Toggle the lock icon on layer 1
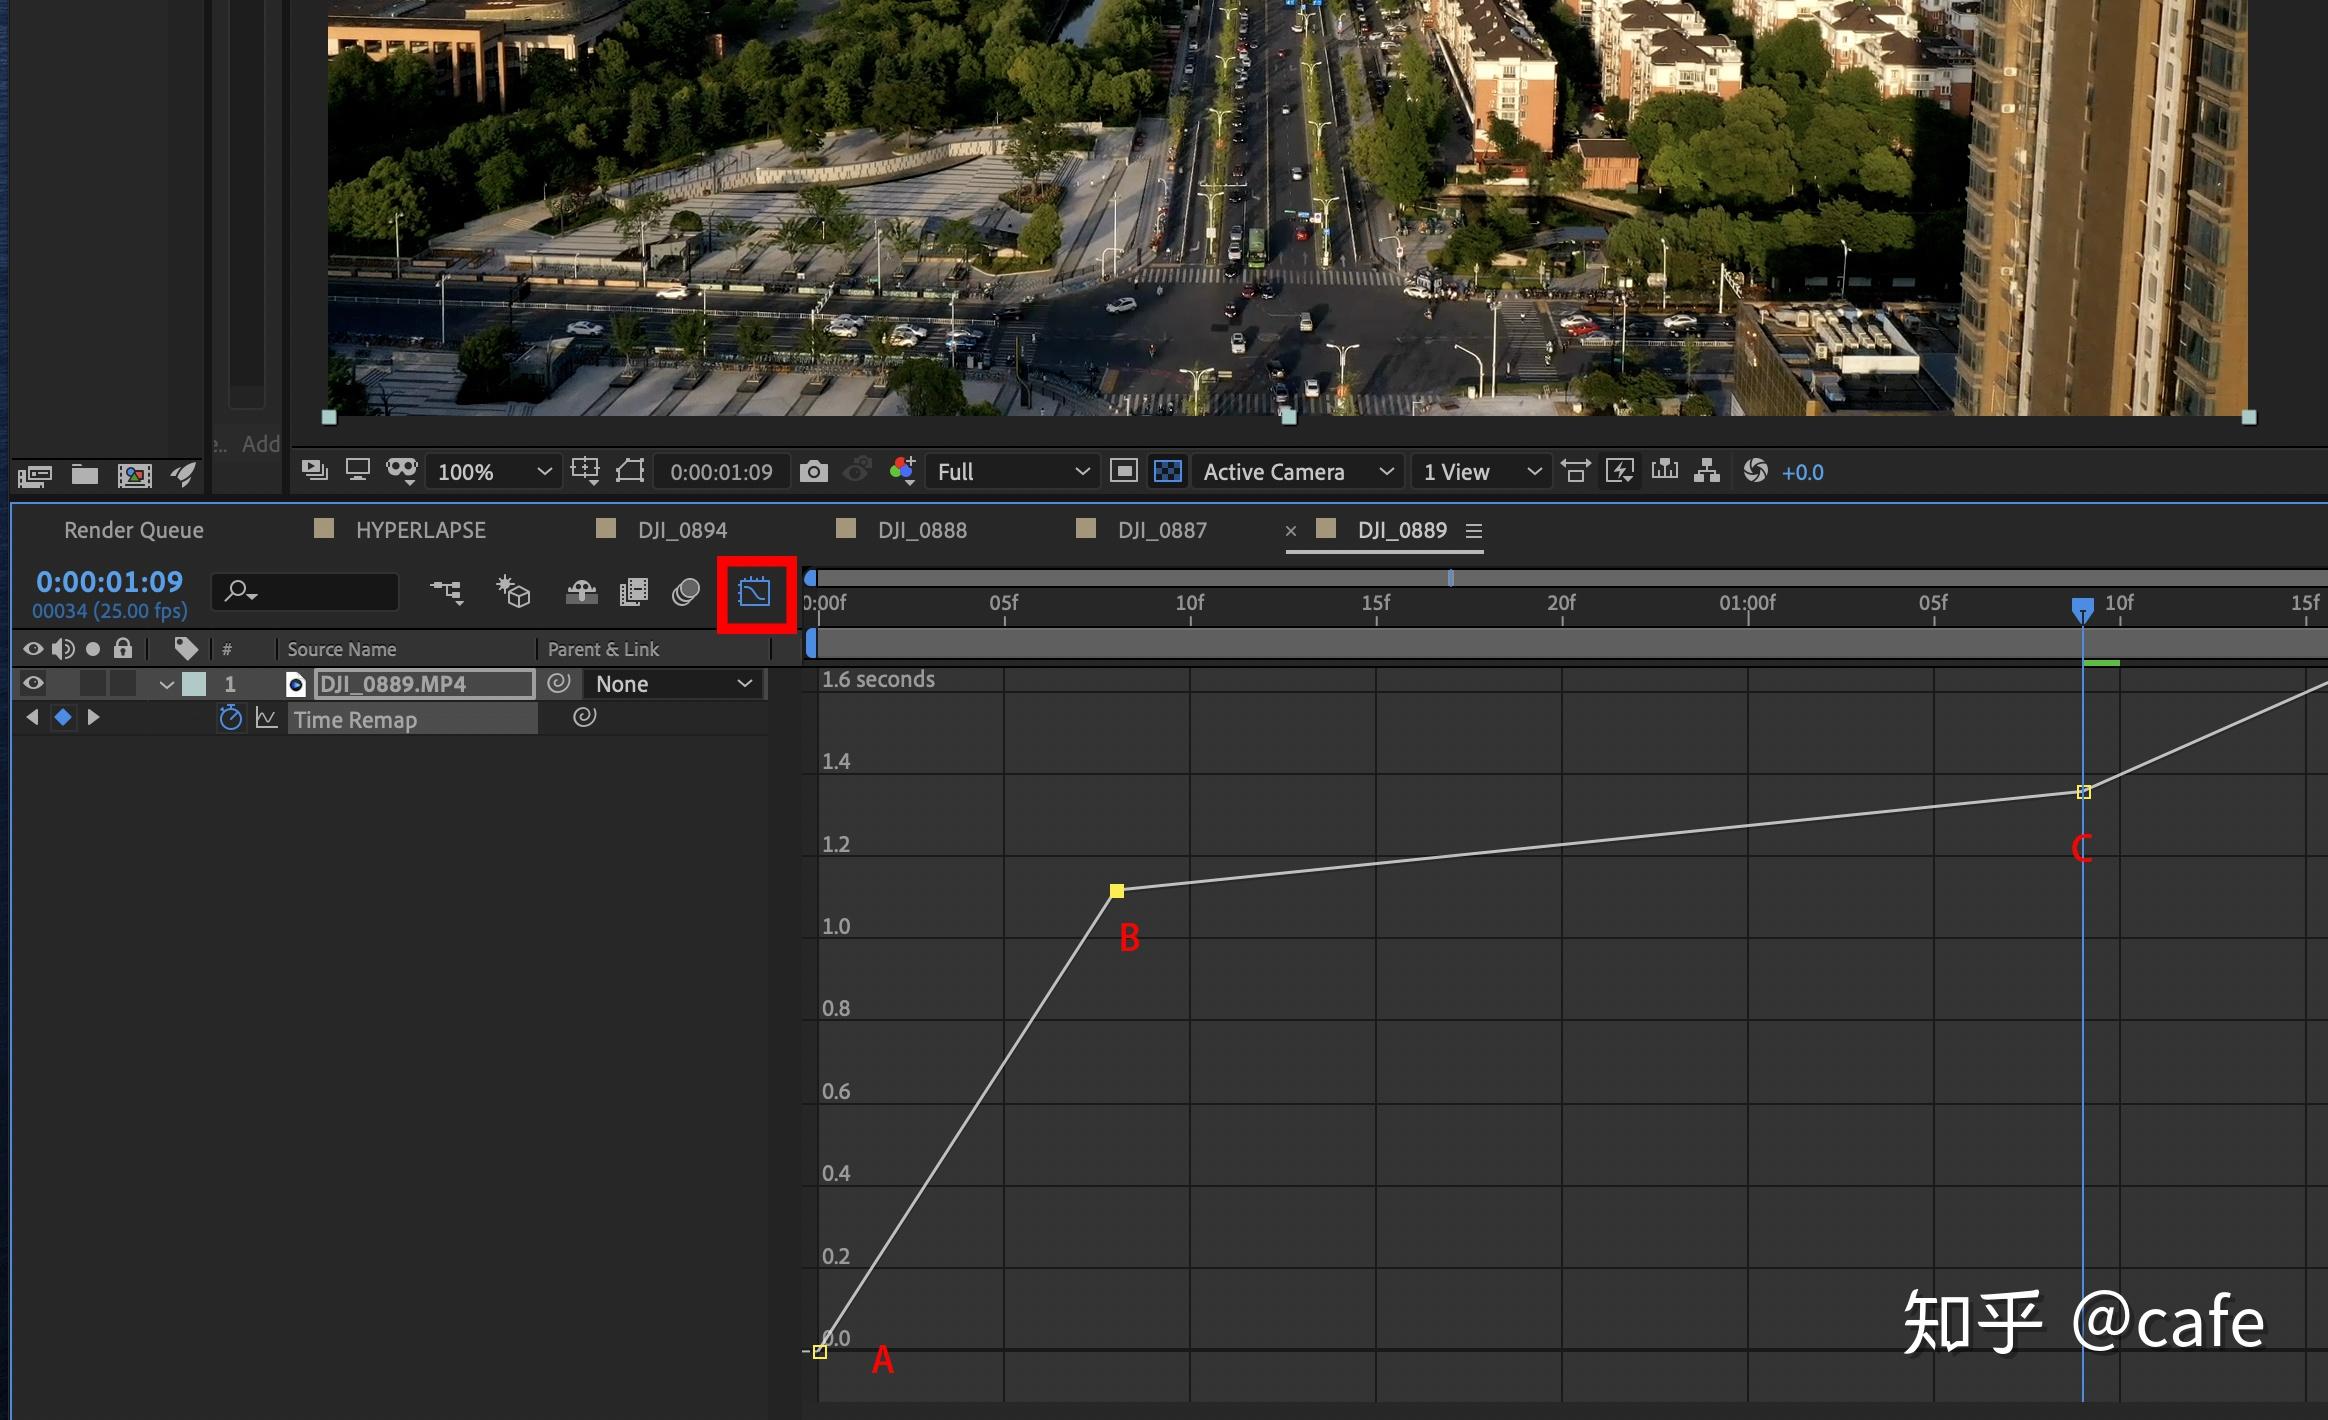 [x=126, y=683]
